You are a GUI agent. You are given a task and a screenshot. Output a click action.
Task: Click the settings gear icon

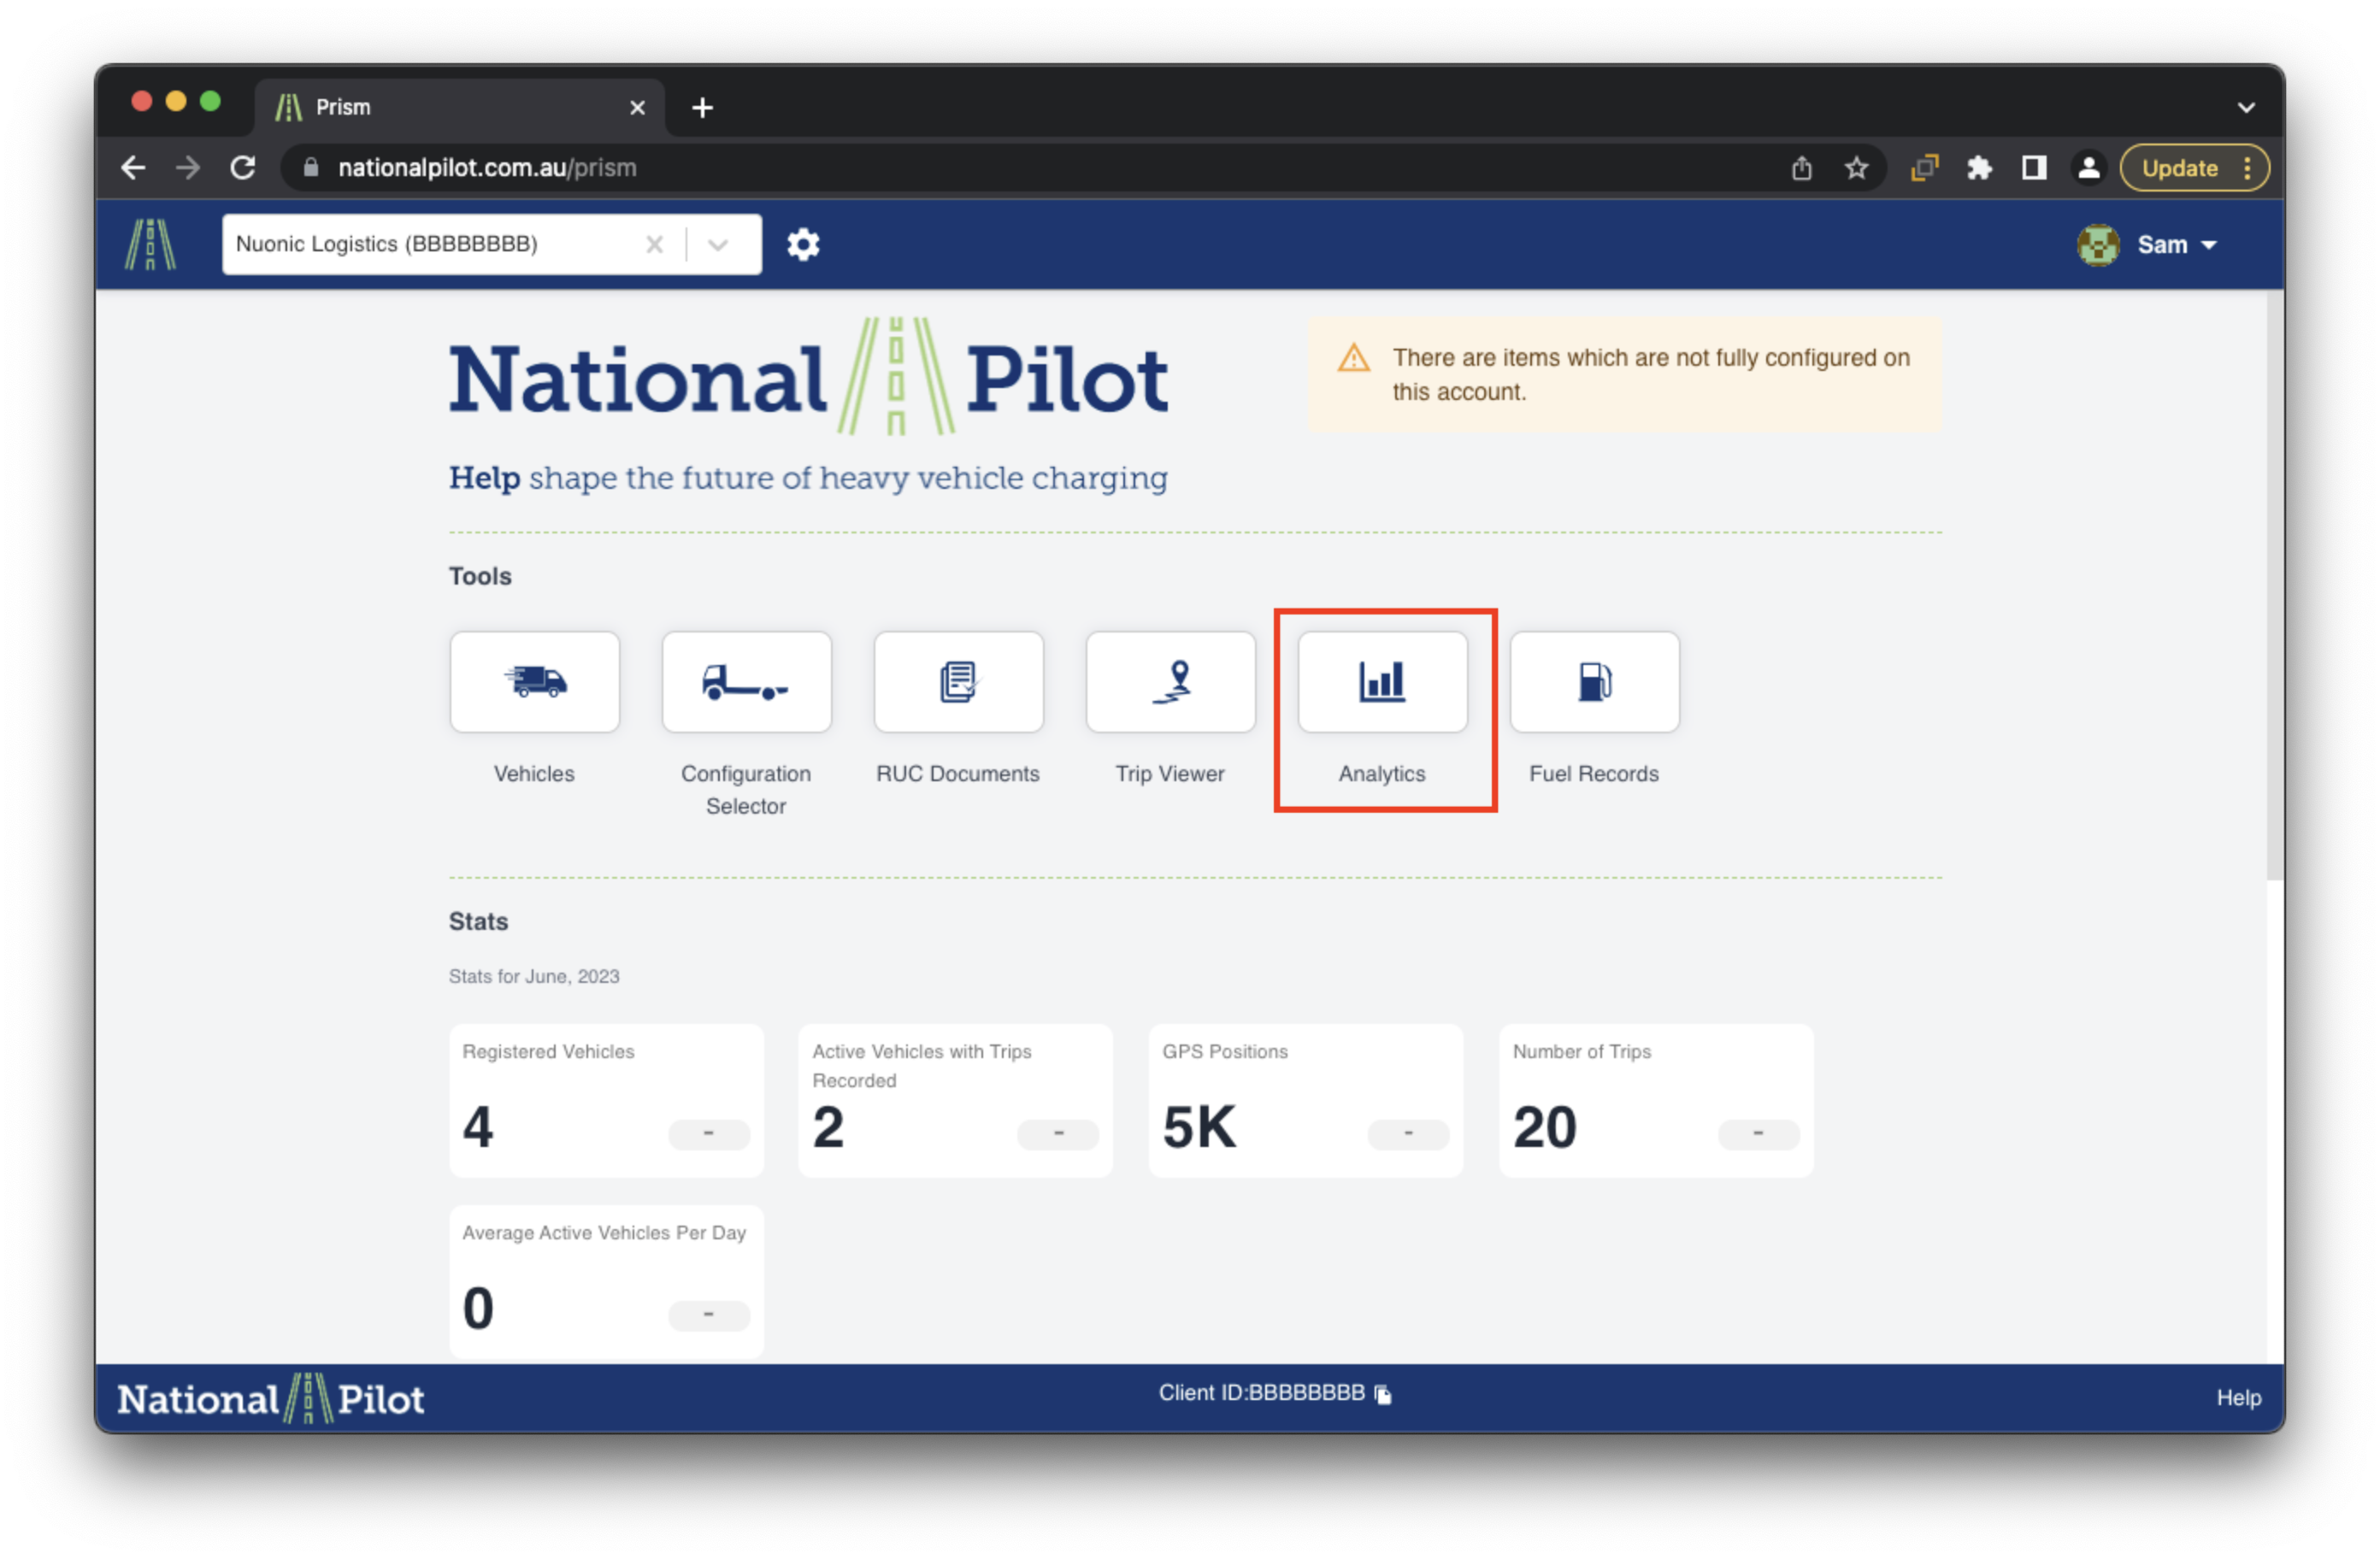tap(803, 244)
